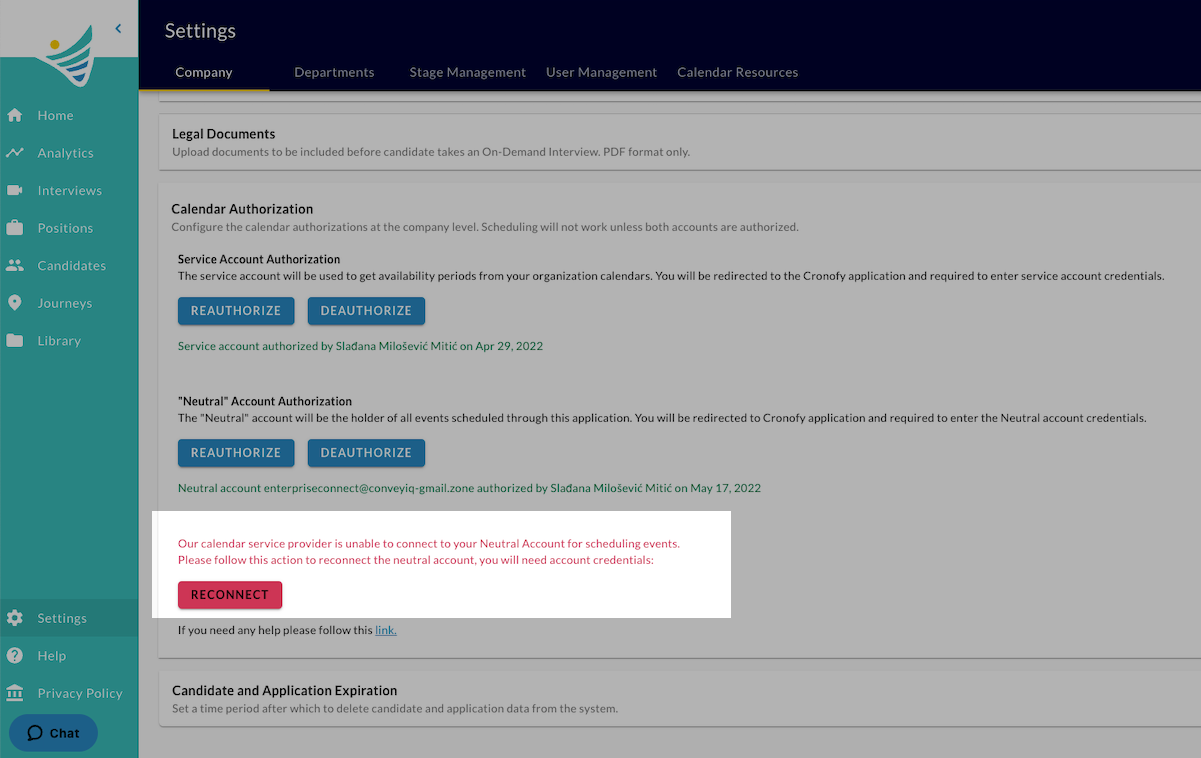This screenshot has height=758, width=1201.
Task: Click the Home house icon
Action: pos(15,115)
